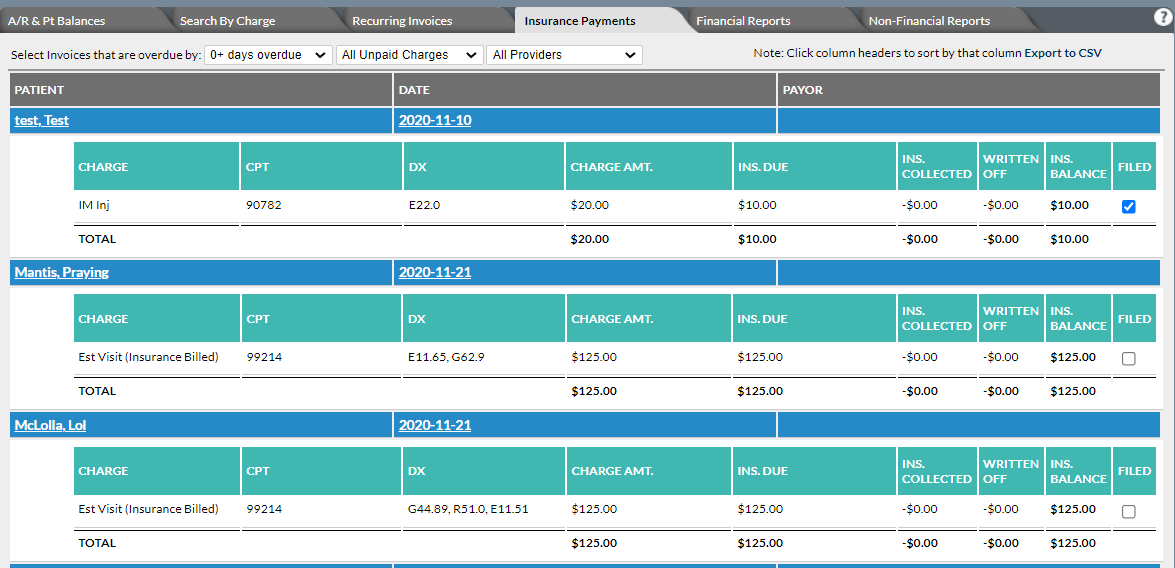Viewport: 1175px width, 568px height.
Task: Sort by the PAYOR column header
Action: click(969, 90)
